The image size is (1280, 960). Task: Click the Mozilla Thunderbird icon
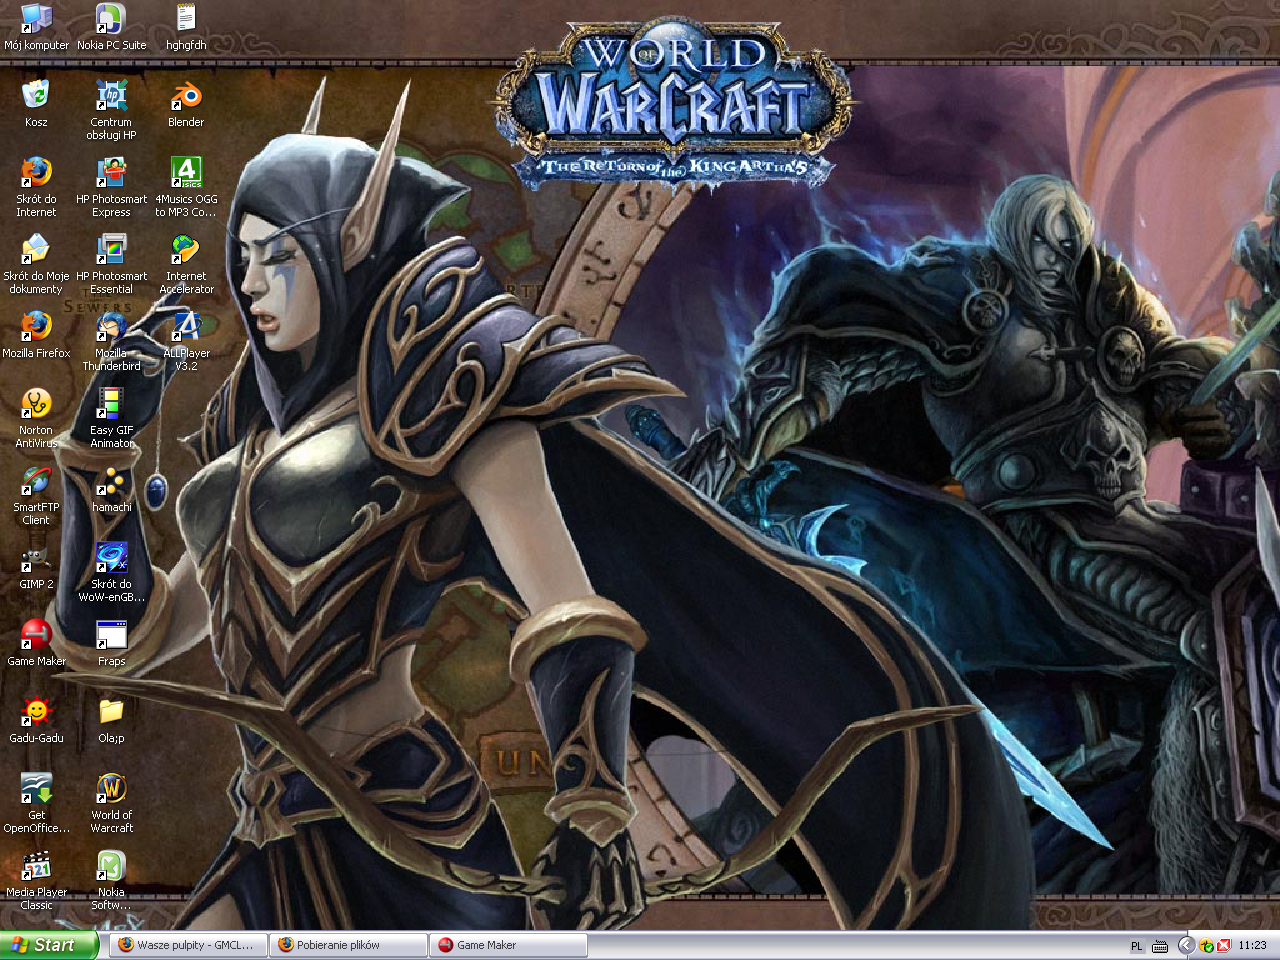(111, 329)
